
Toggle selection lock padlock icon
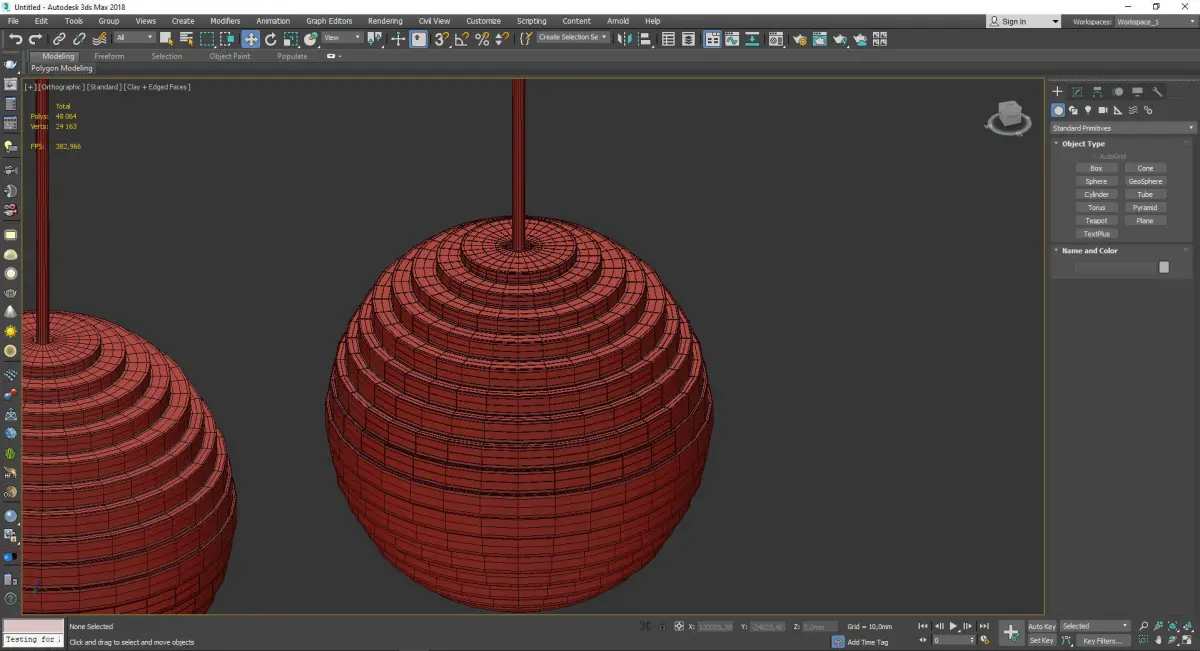click(x=662, y=626)
